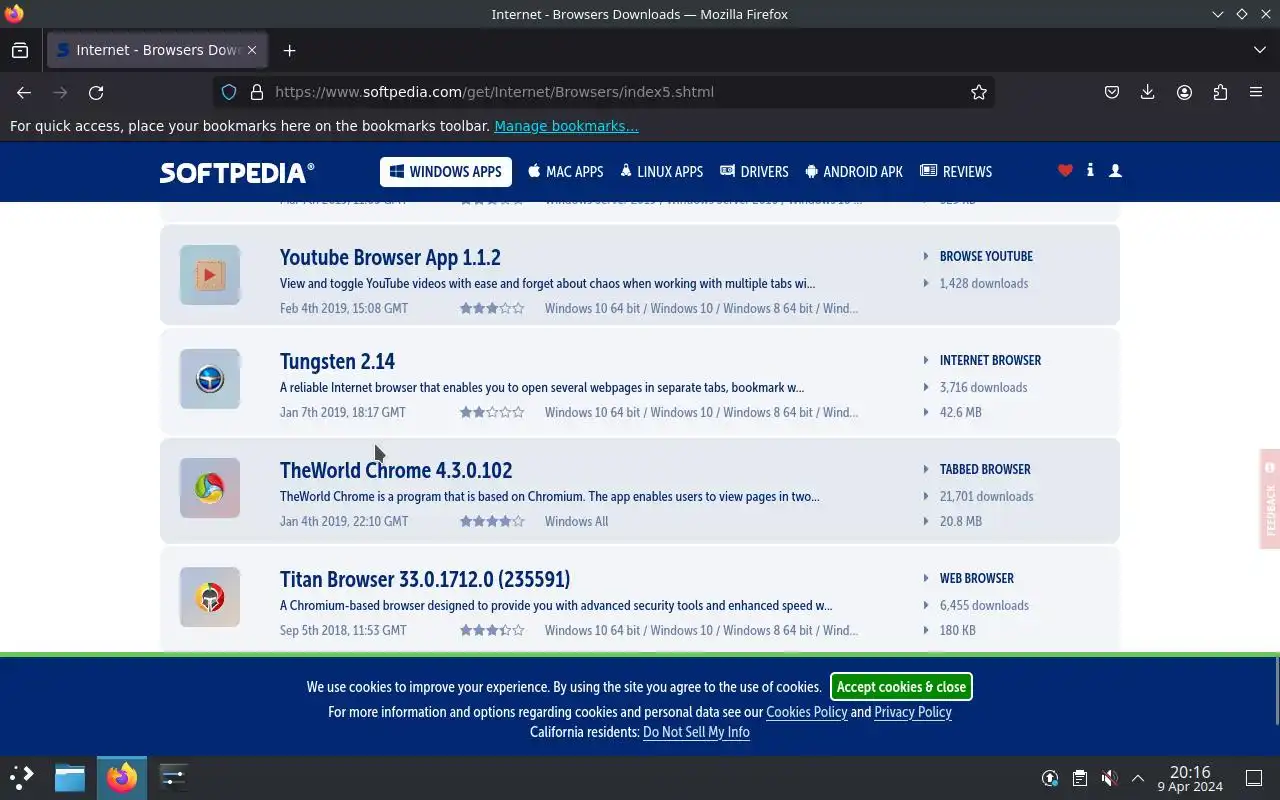Click TheWorld Chrome star rating
Screen dimensions: 1280x800
[x=492, y=521]
